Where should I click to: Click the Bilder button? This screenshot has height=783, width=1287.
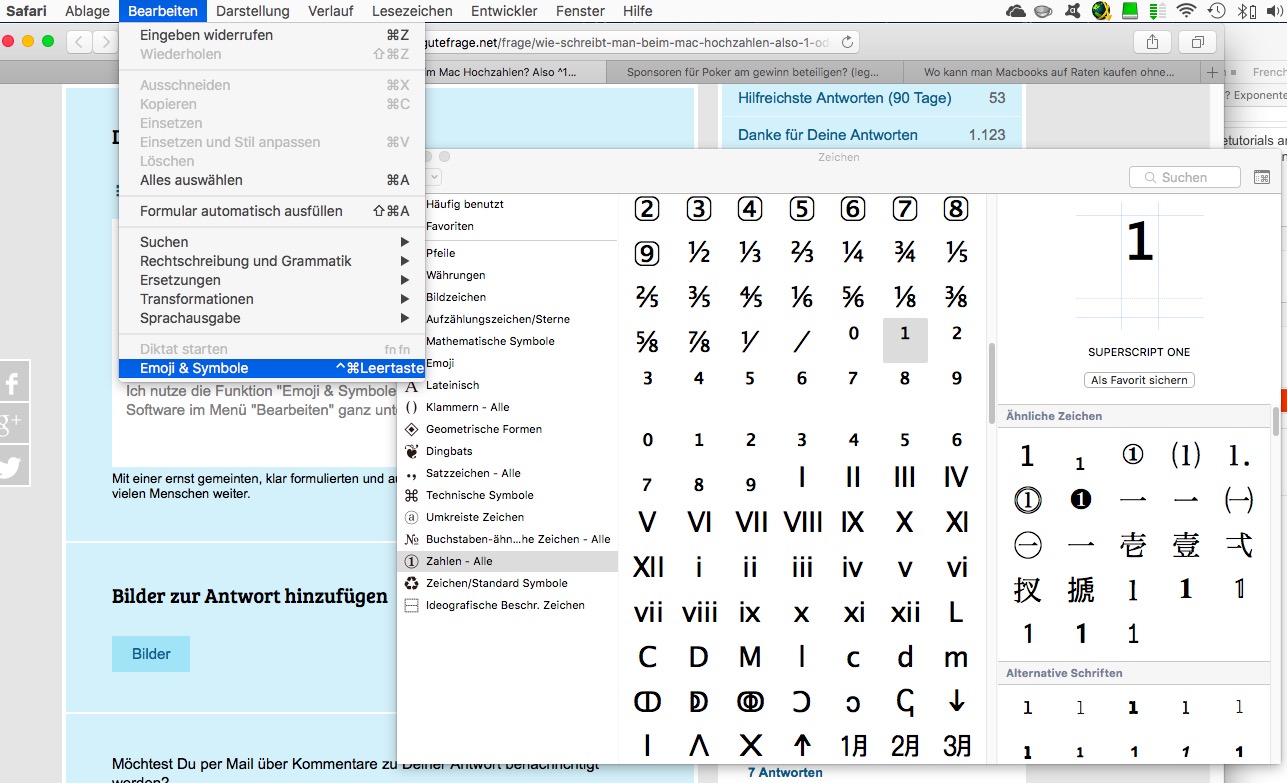tap(151, 654)
